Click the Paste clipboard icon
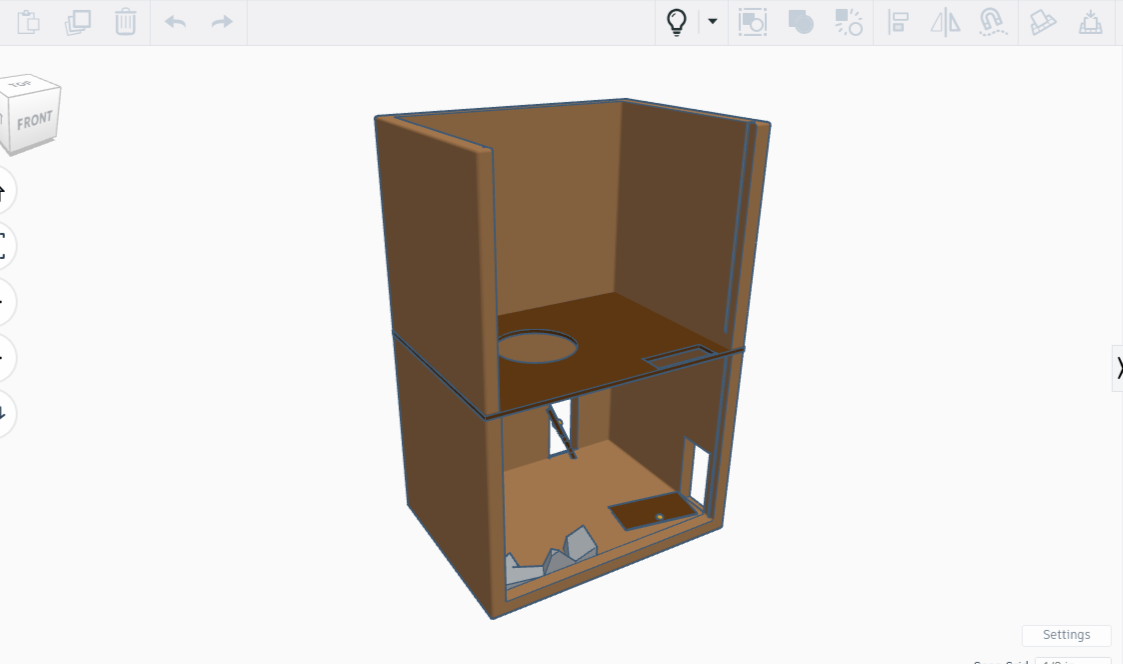 [28, 22]
